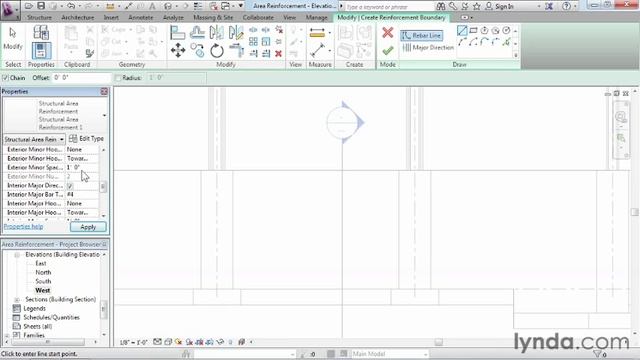The image size is (640, 360).
Task: Close the Properties panel
Action: pos(104,91)
